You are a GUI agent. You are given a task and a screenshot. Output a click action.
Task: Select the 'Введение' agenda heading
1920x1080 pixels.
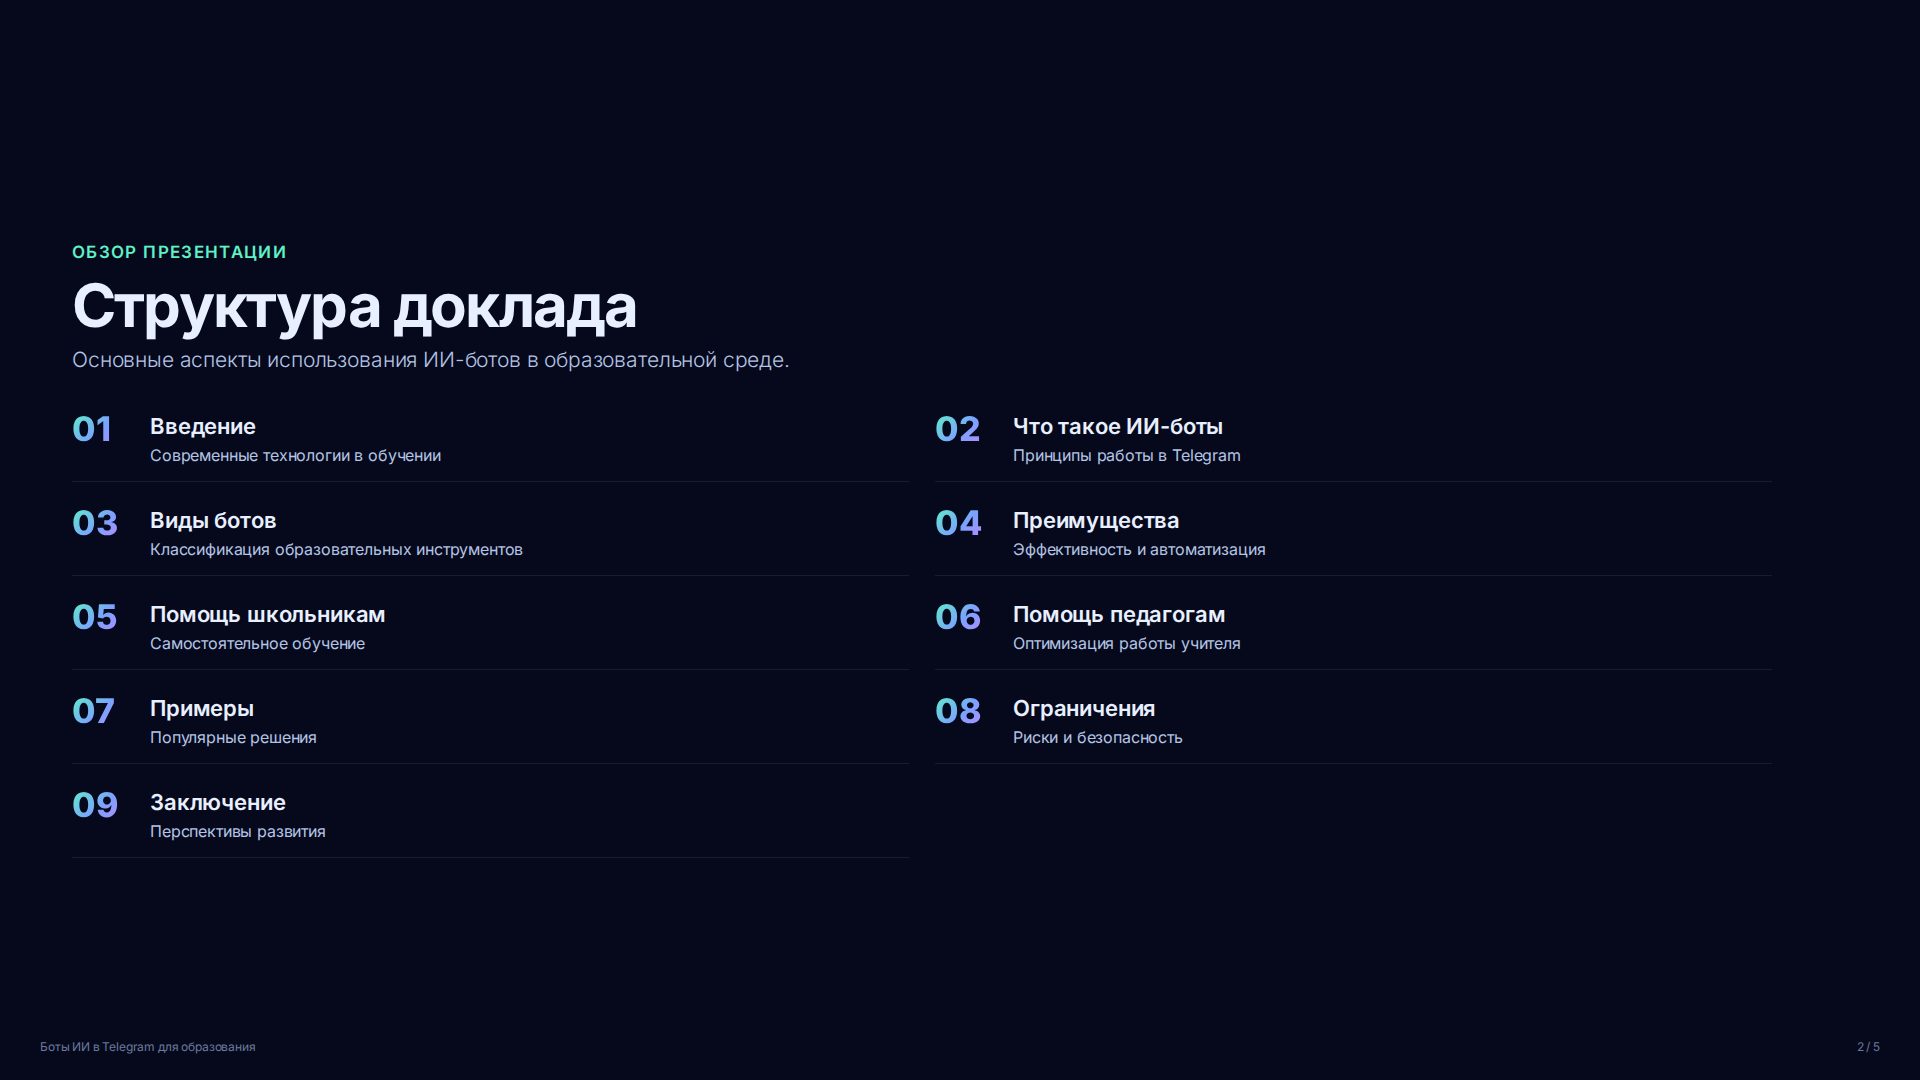click(203, 427)
